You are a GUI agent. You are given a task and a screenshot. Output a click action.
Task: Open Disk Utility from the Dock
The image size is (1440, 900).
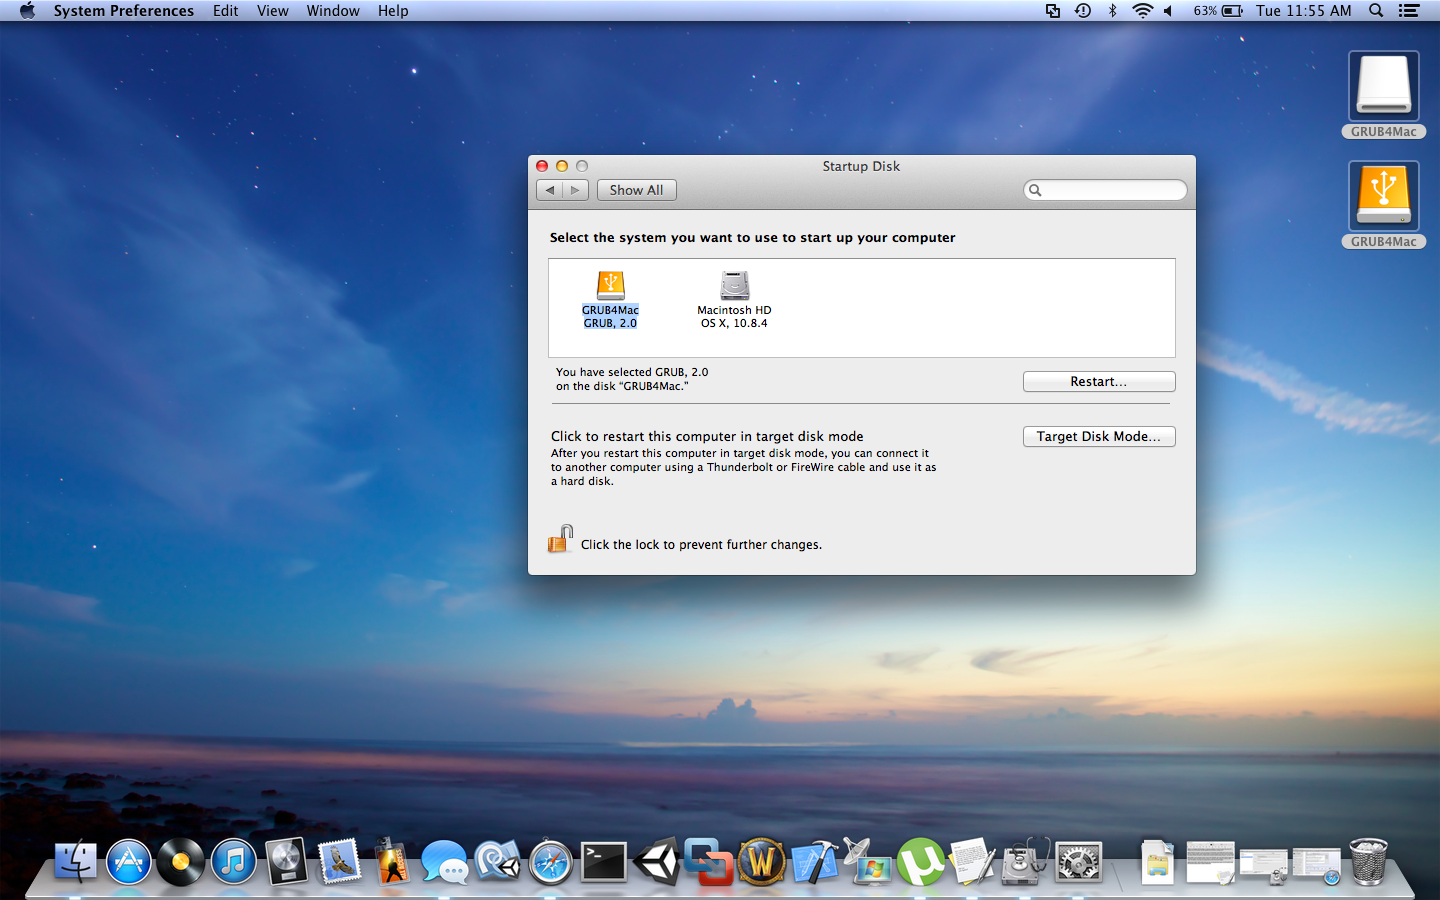click(1026, 861)
